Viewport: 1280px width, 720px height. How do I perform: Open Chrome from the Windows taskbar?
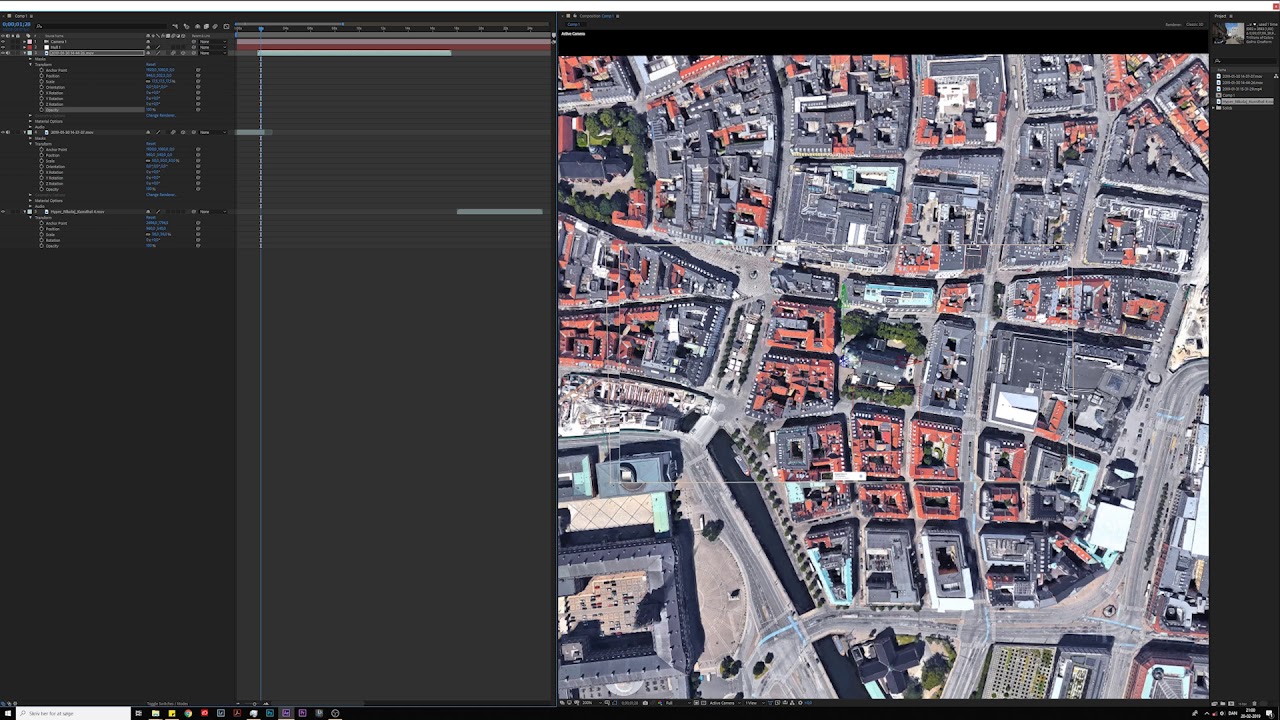(188, 713)
